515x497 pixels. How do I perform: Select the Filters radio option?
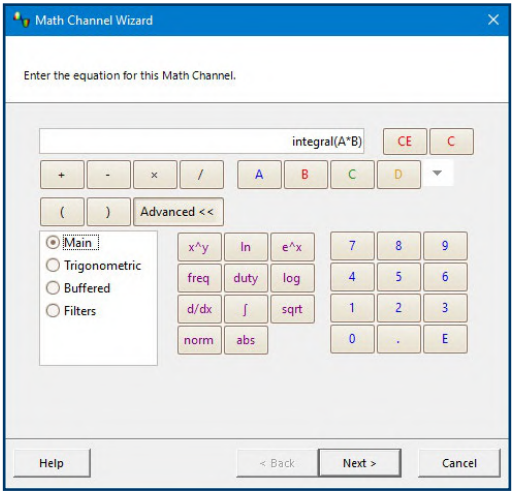click(x=71, y=311)
